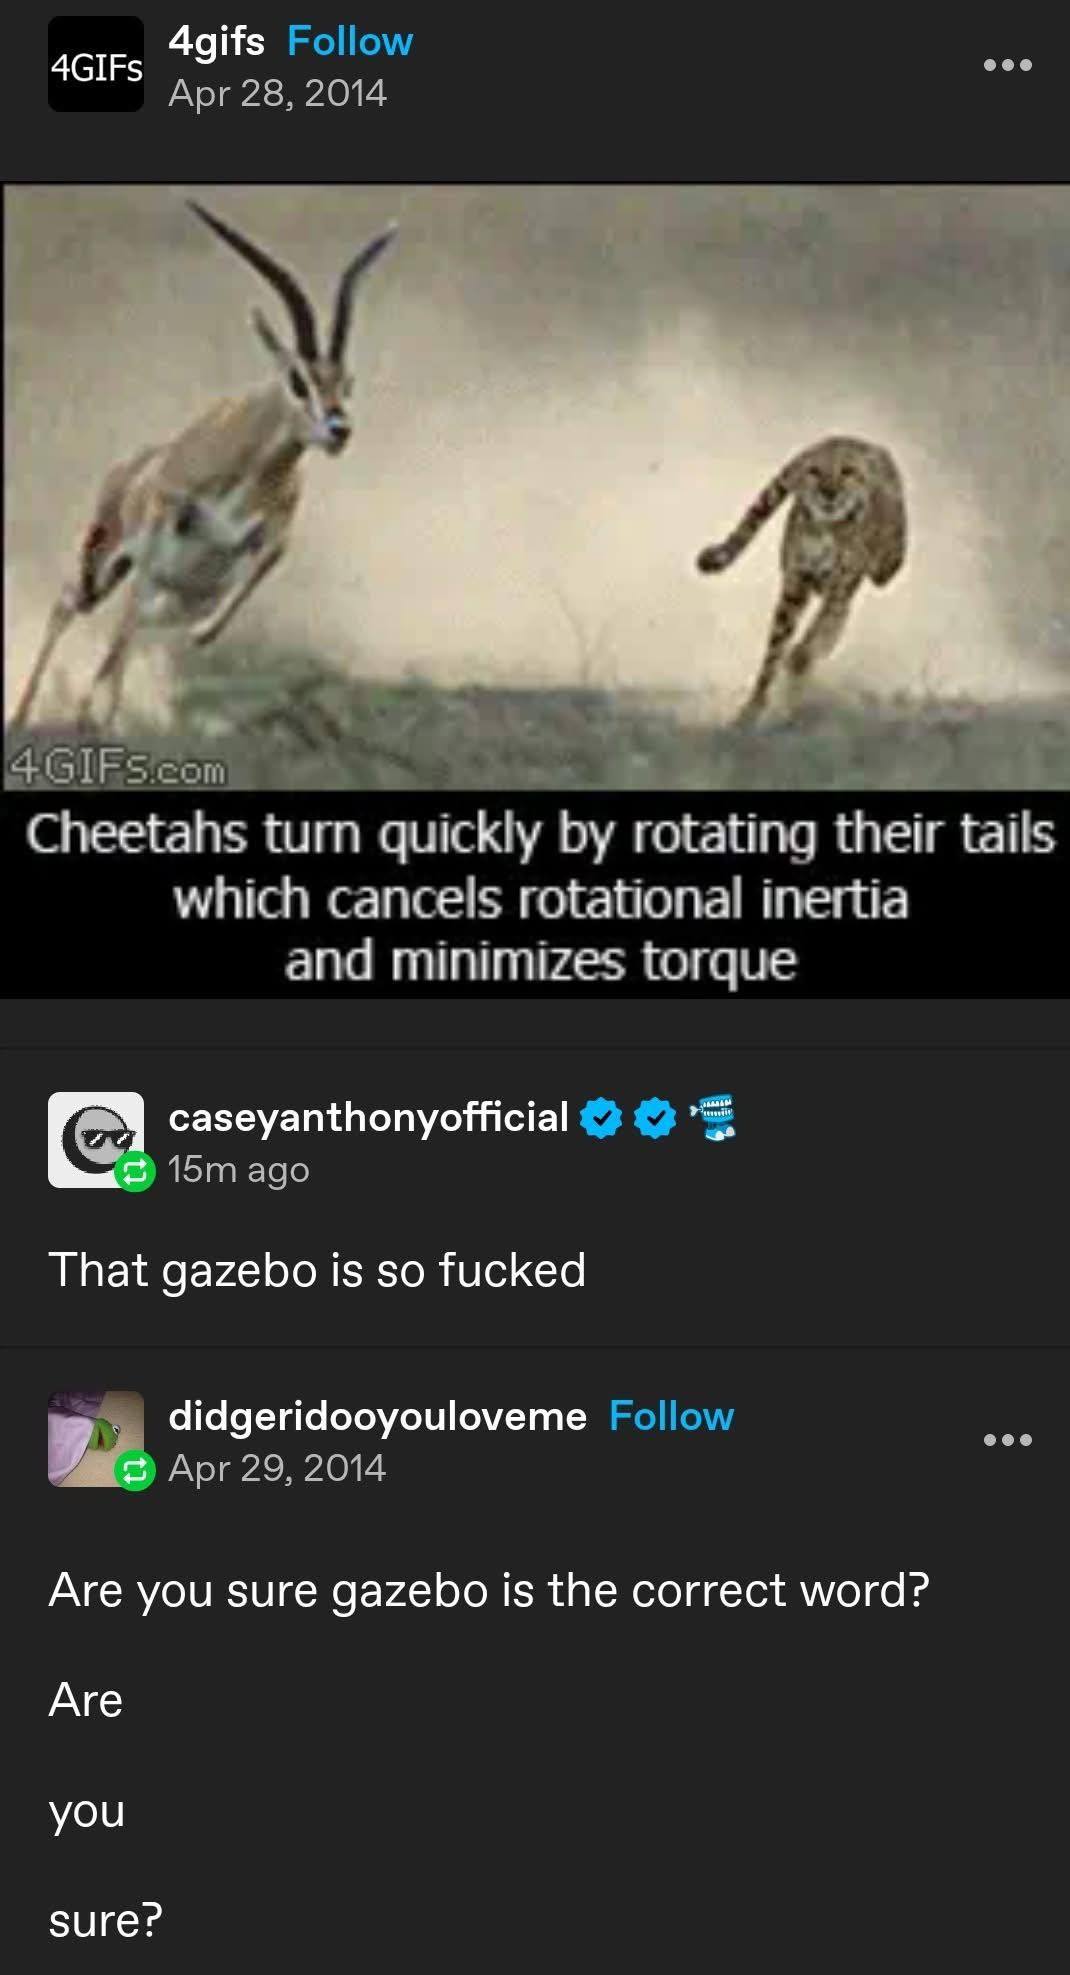Click the second blue checkmark badge

tap(655, 1118)
